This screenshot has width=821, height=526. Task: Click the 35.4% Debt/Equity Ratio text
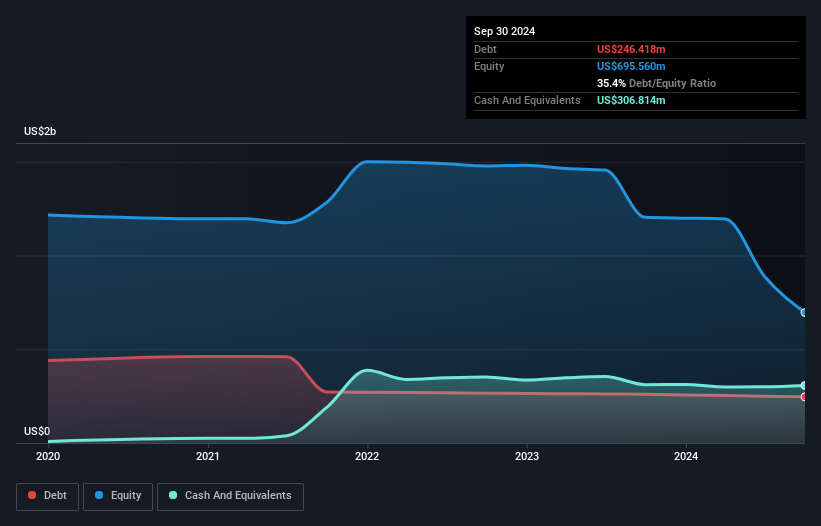pyautogui.click(x=656, y=83)
